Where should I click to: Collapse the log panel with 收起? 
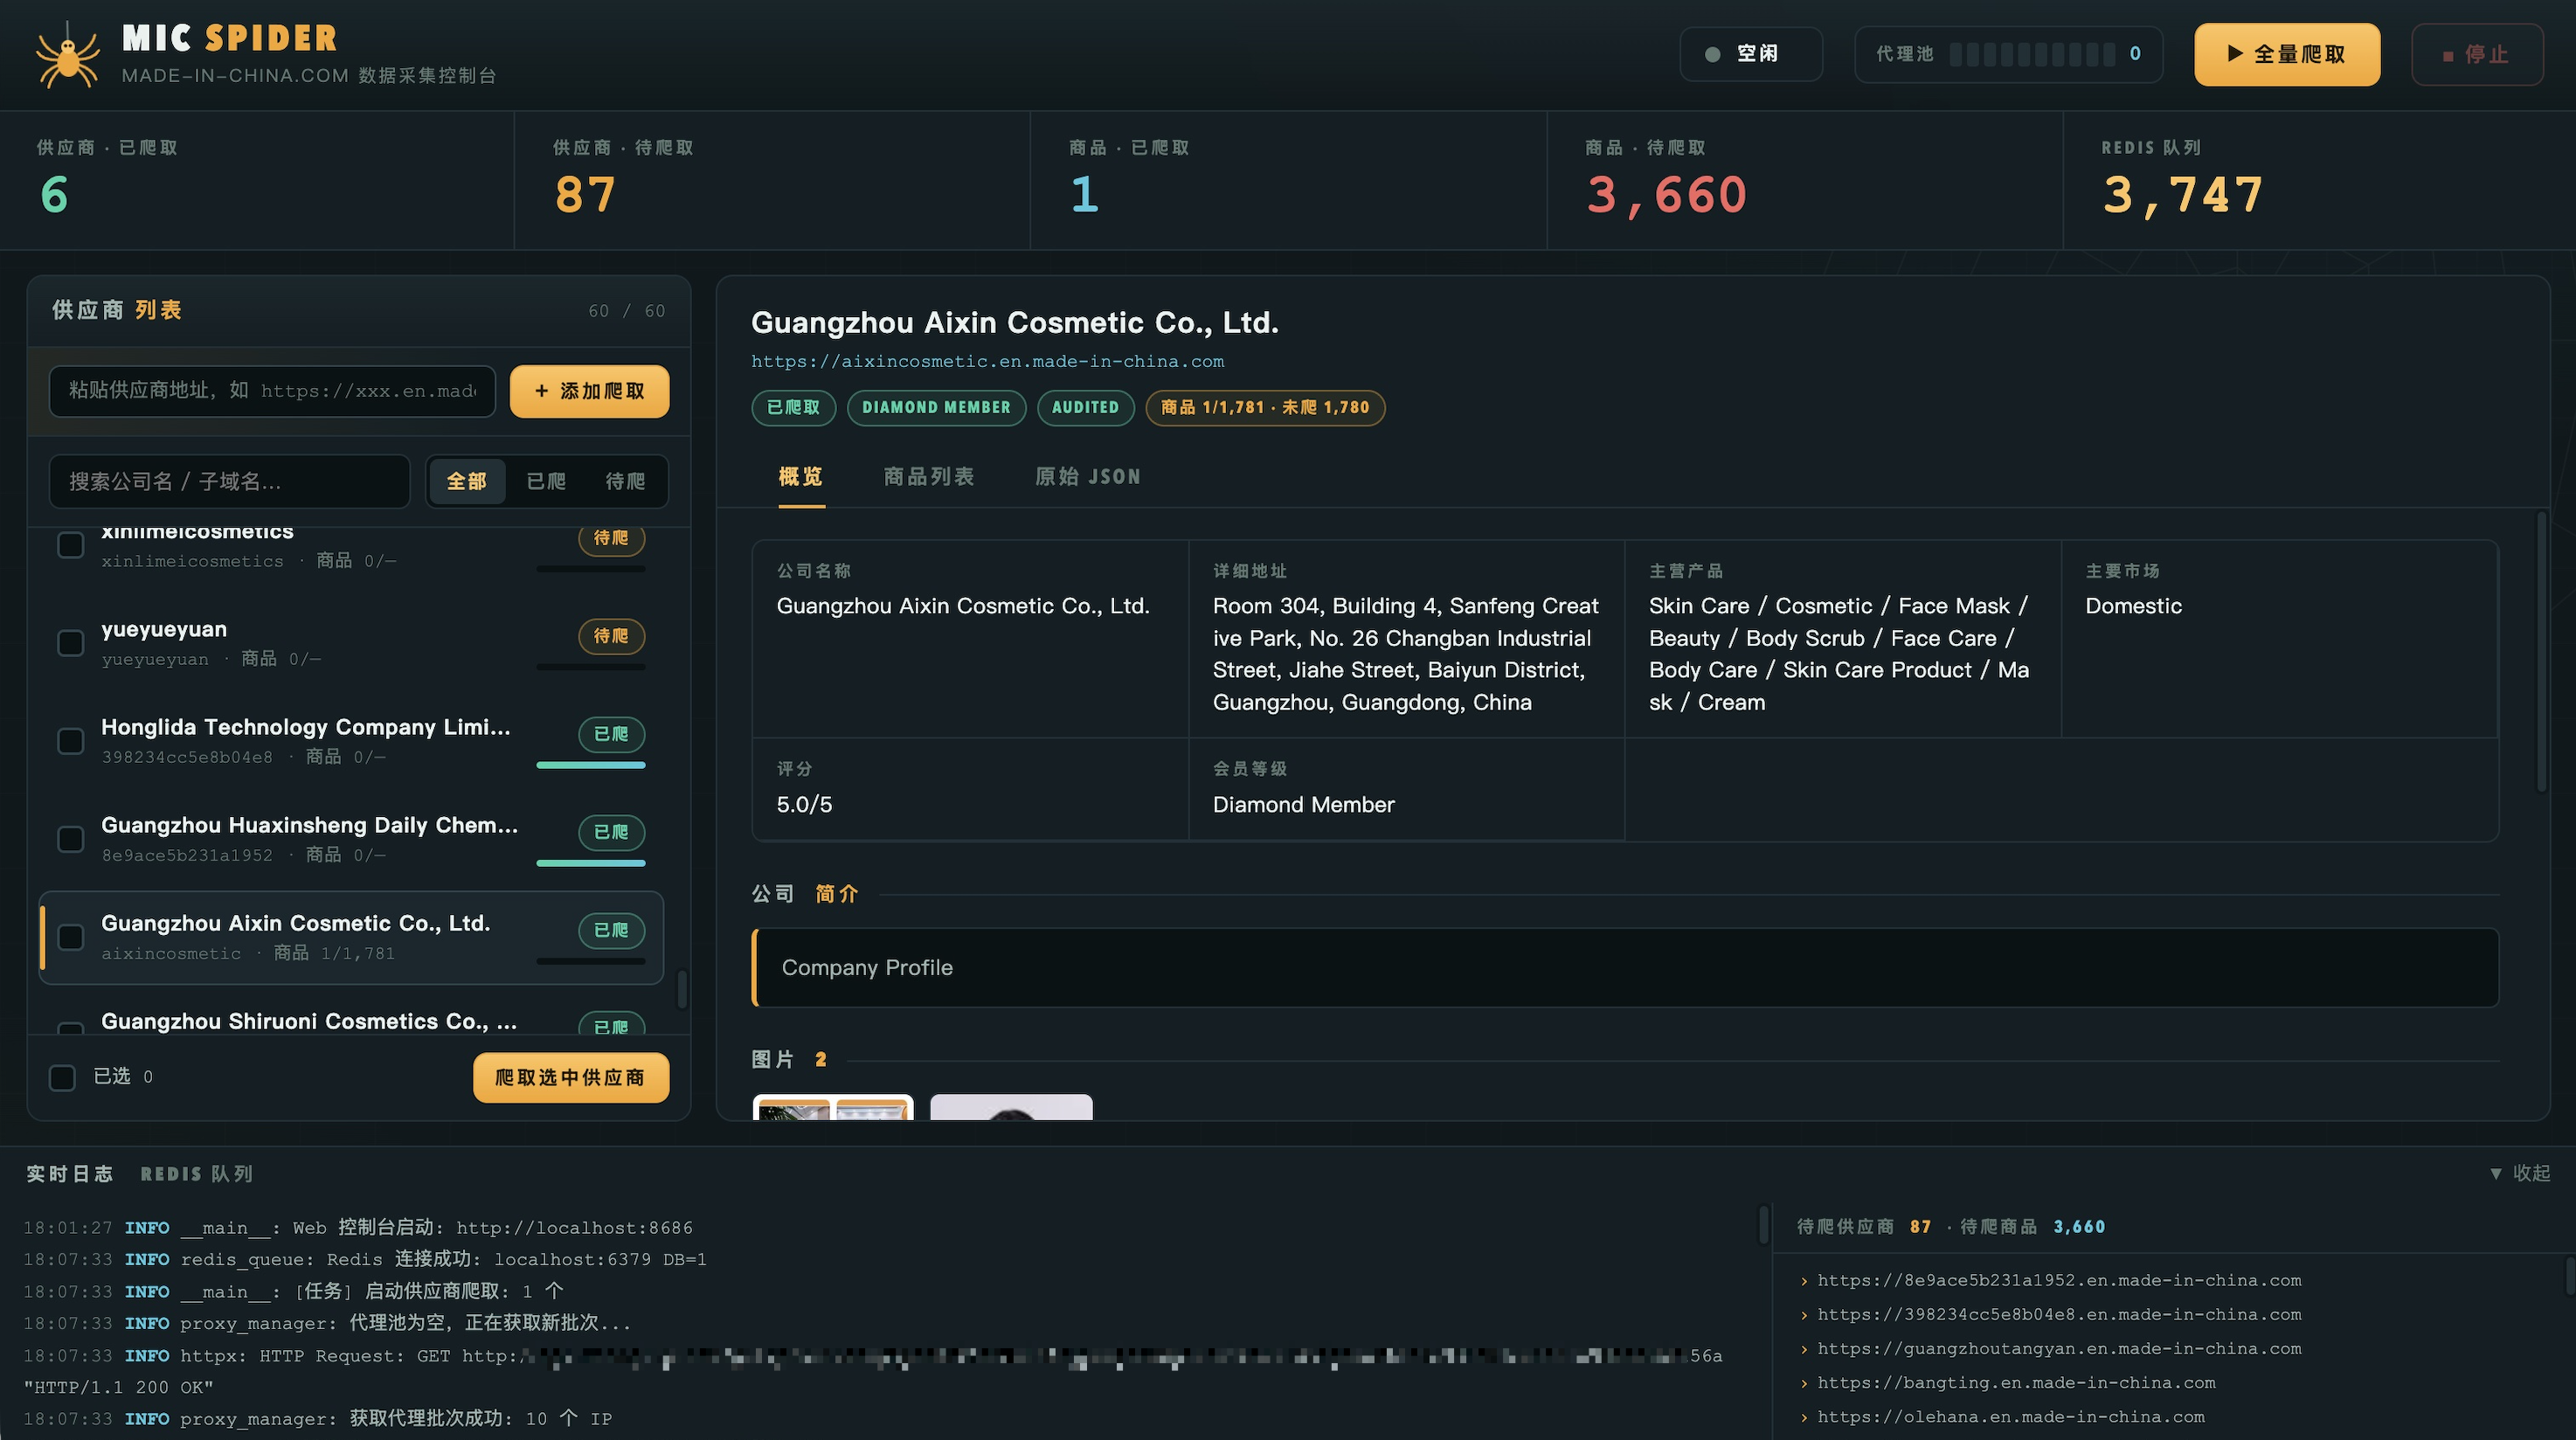coord(2520,1173)
